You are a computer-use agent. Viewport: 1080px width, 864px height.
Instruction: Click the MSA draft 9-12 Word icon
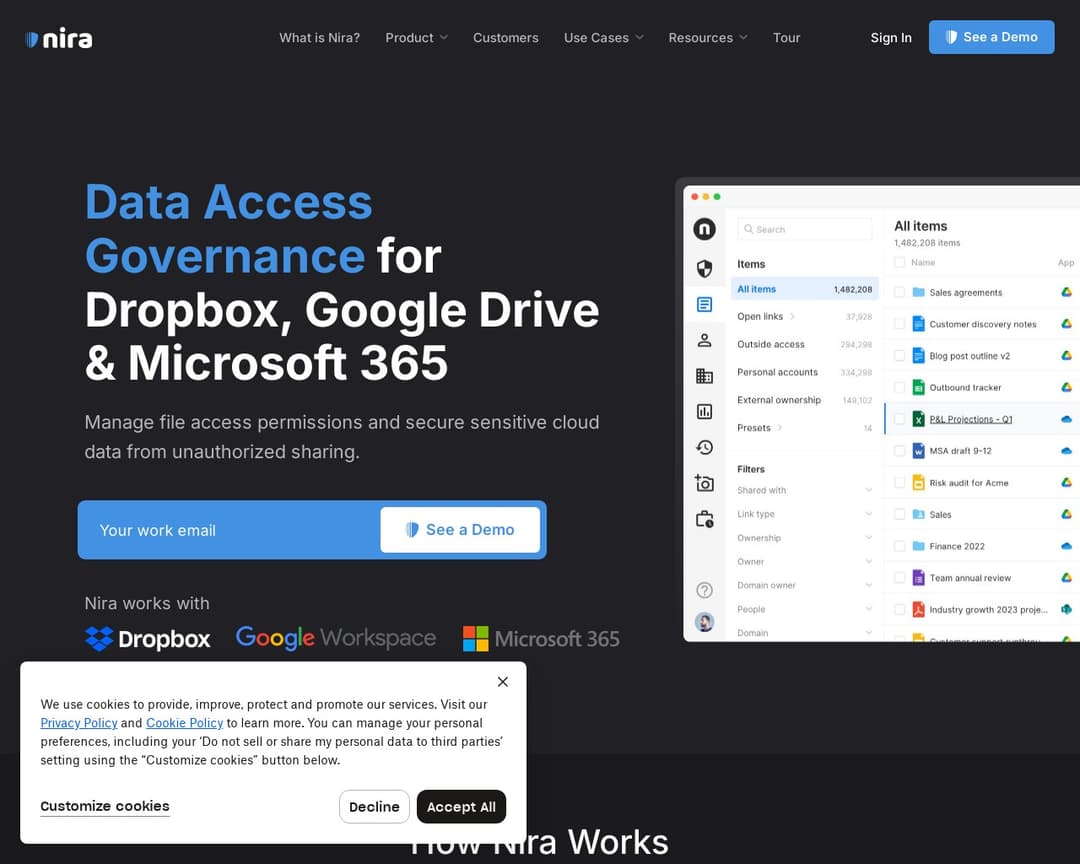[x=918, y=451]
